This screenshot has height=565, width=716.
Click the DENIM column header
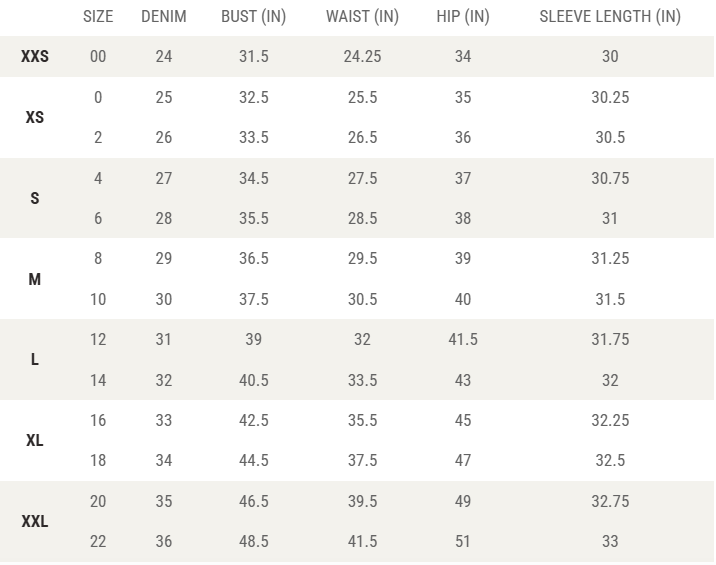point(163,16)
